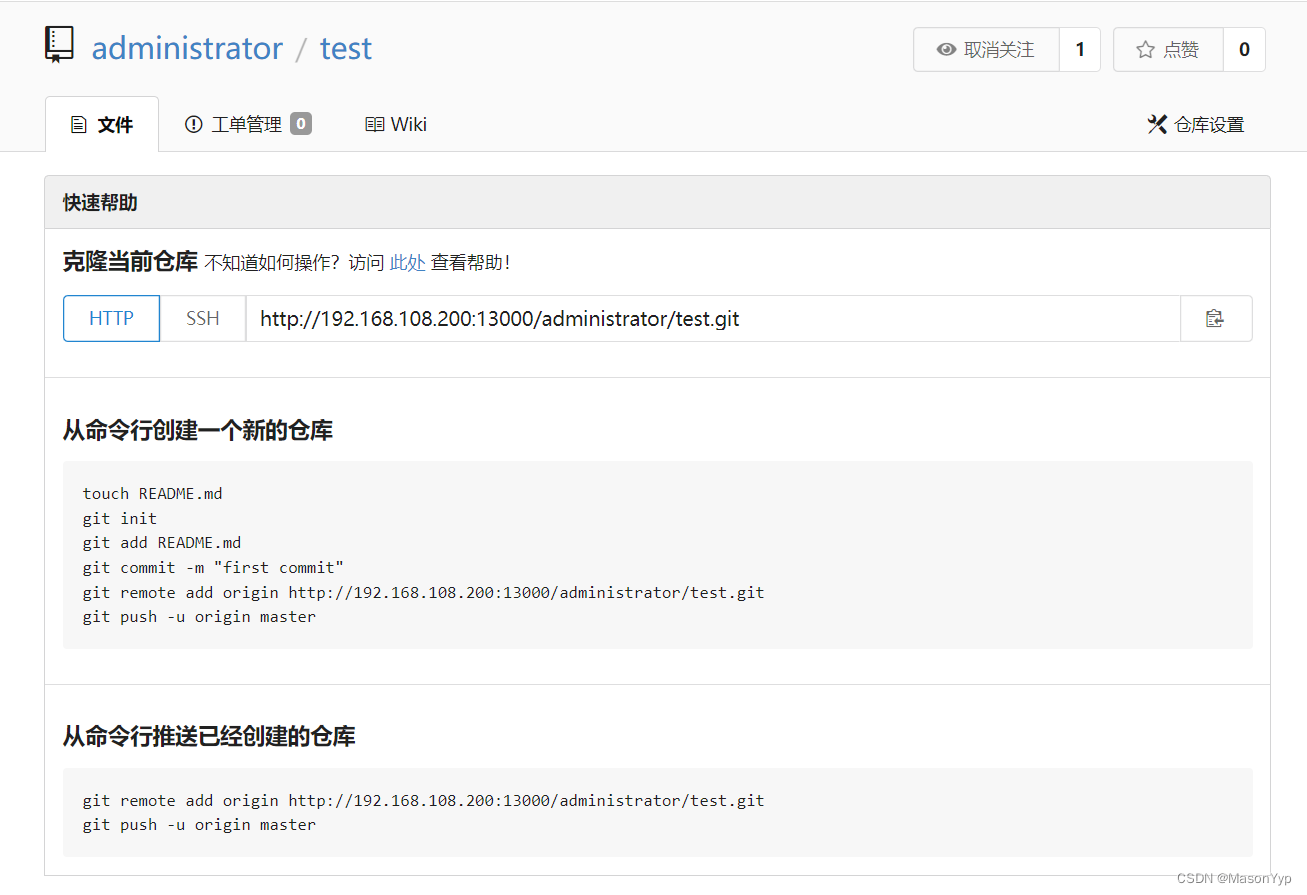Click the copy clone URL icon
The height and width of the screenshot is (895, 1307).
[1216, 318]
